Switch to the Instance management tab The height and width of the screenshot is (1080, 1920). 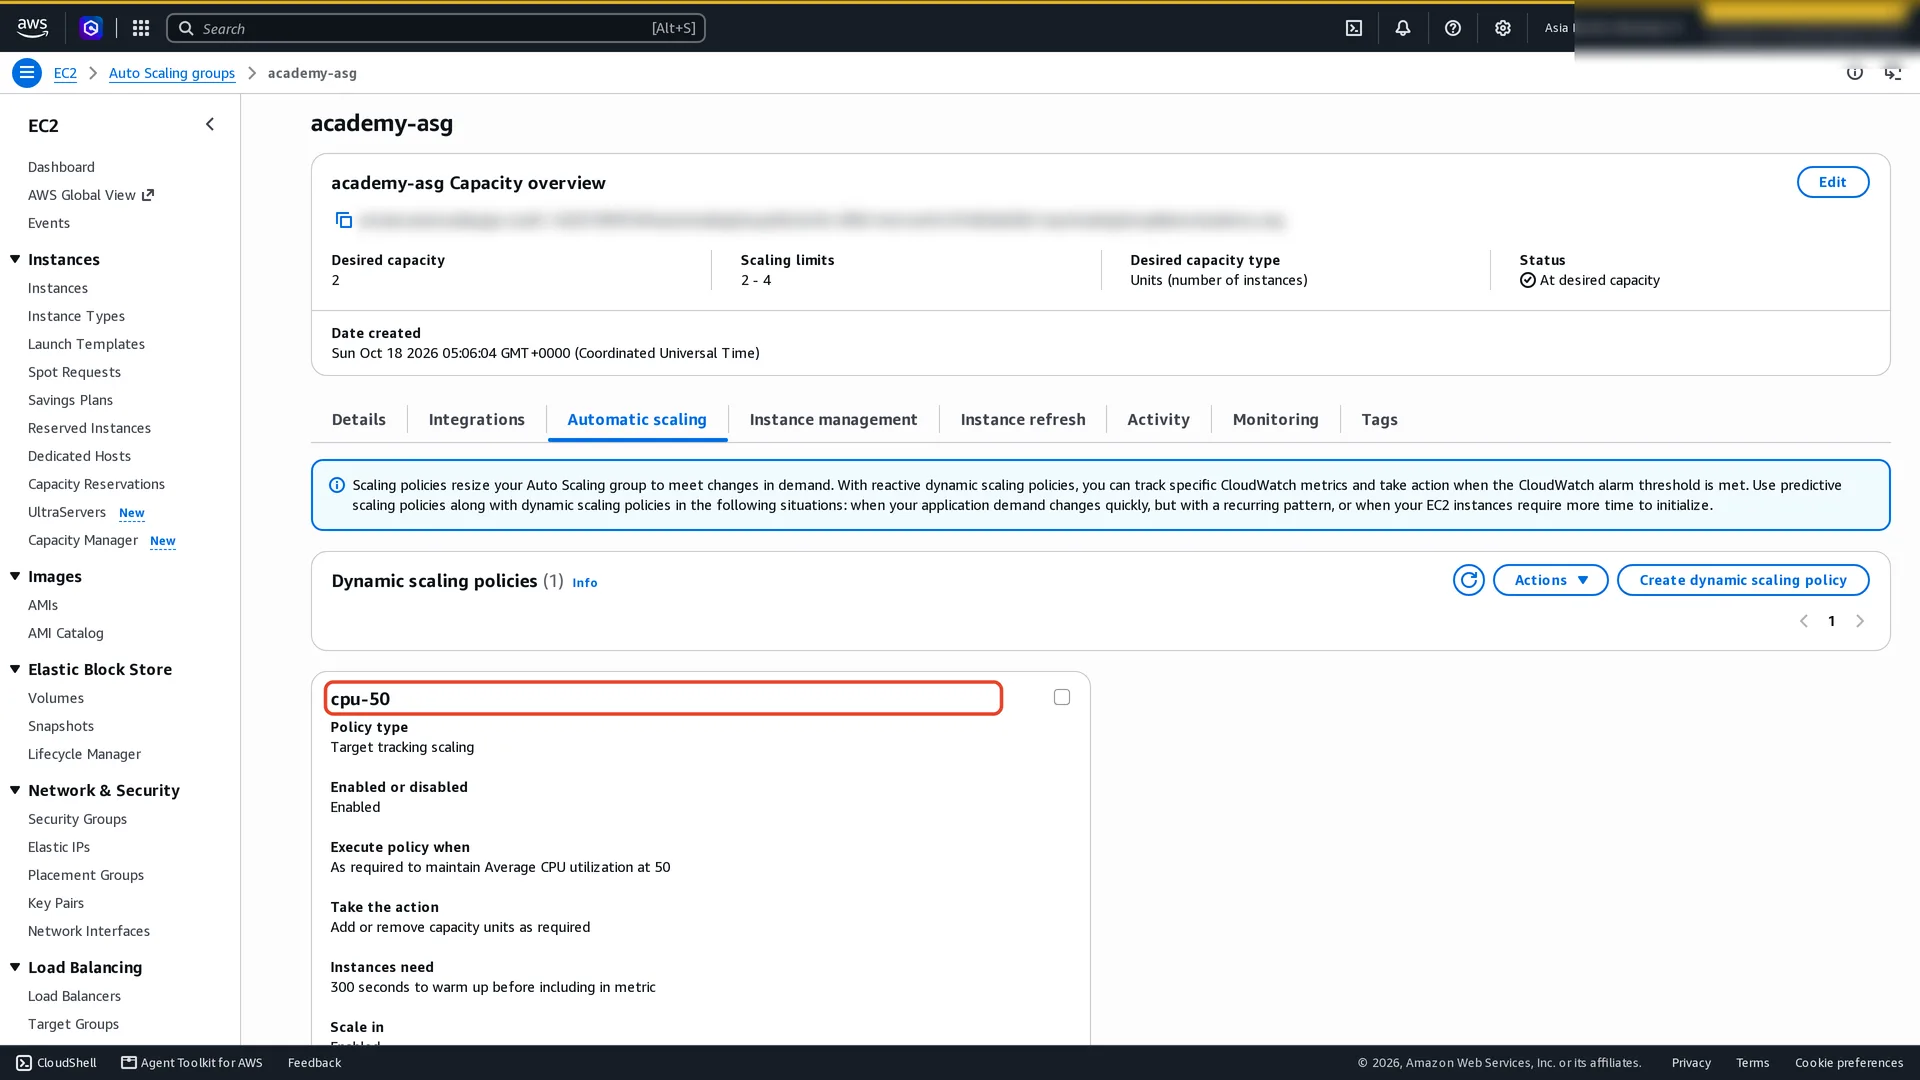click(834, 420)
